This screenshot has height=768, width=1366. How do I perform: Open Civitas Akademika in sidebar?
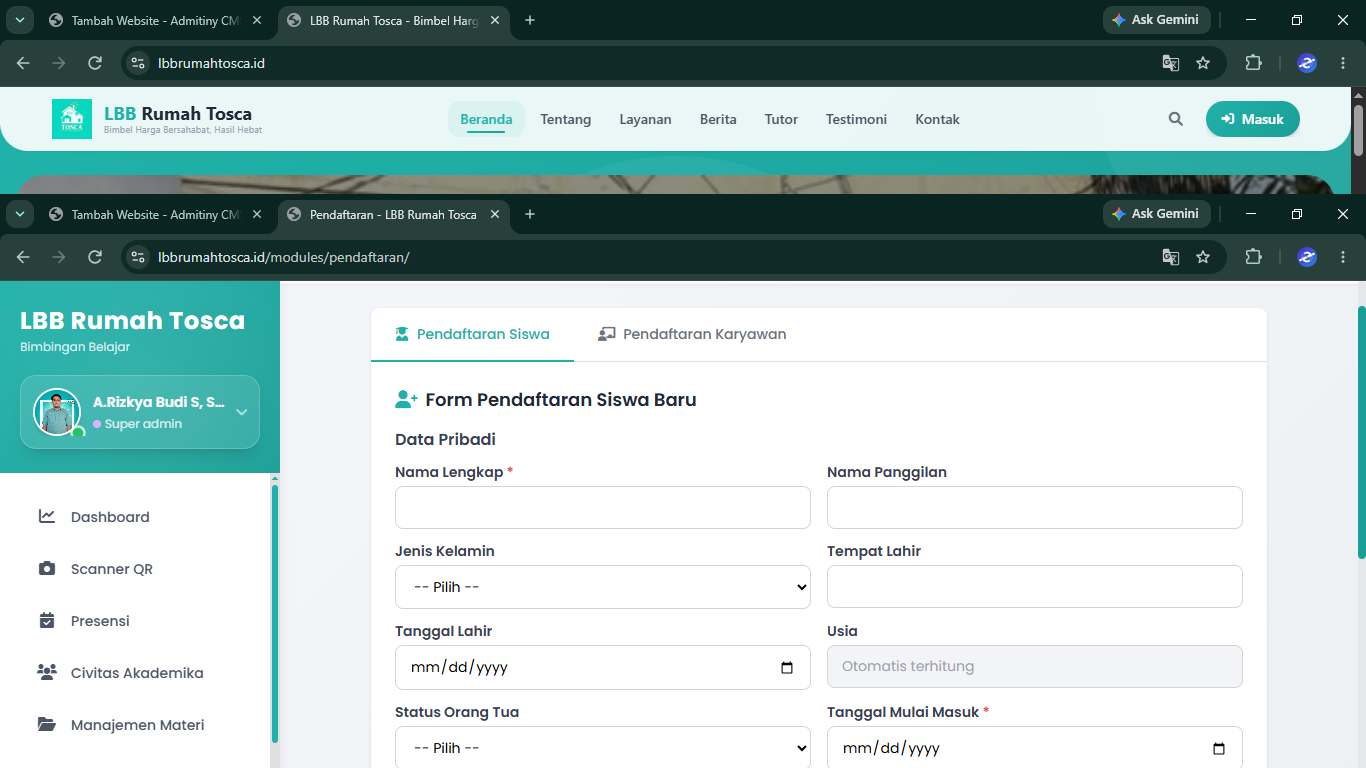click(x=135, y=673)
